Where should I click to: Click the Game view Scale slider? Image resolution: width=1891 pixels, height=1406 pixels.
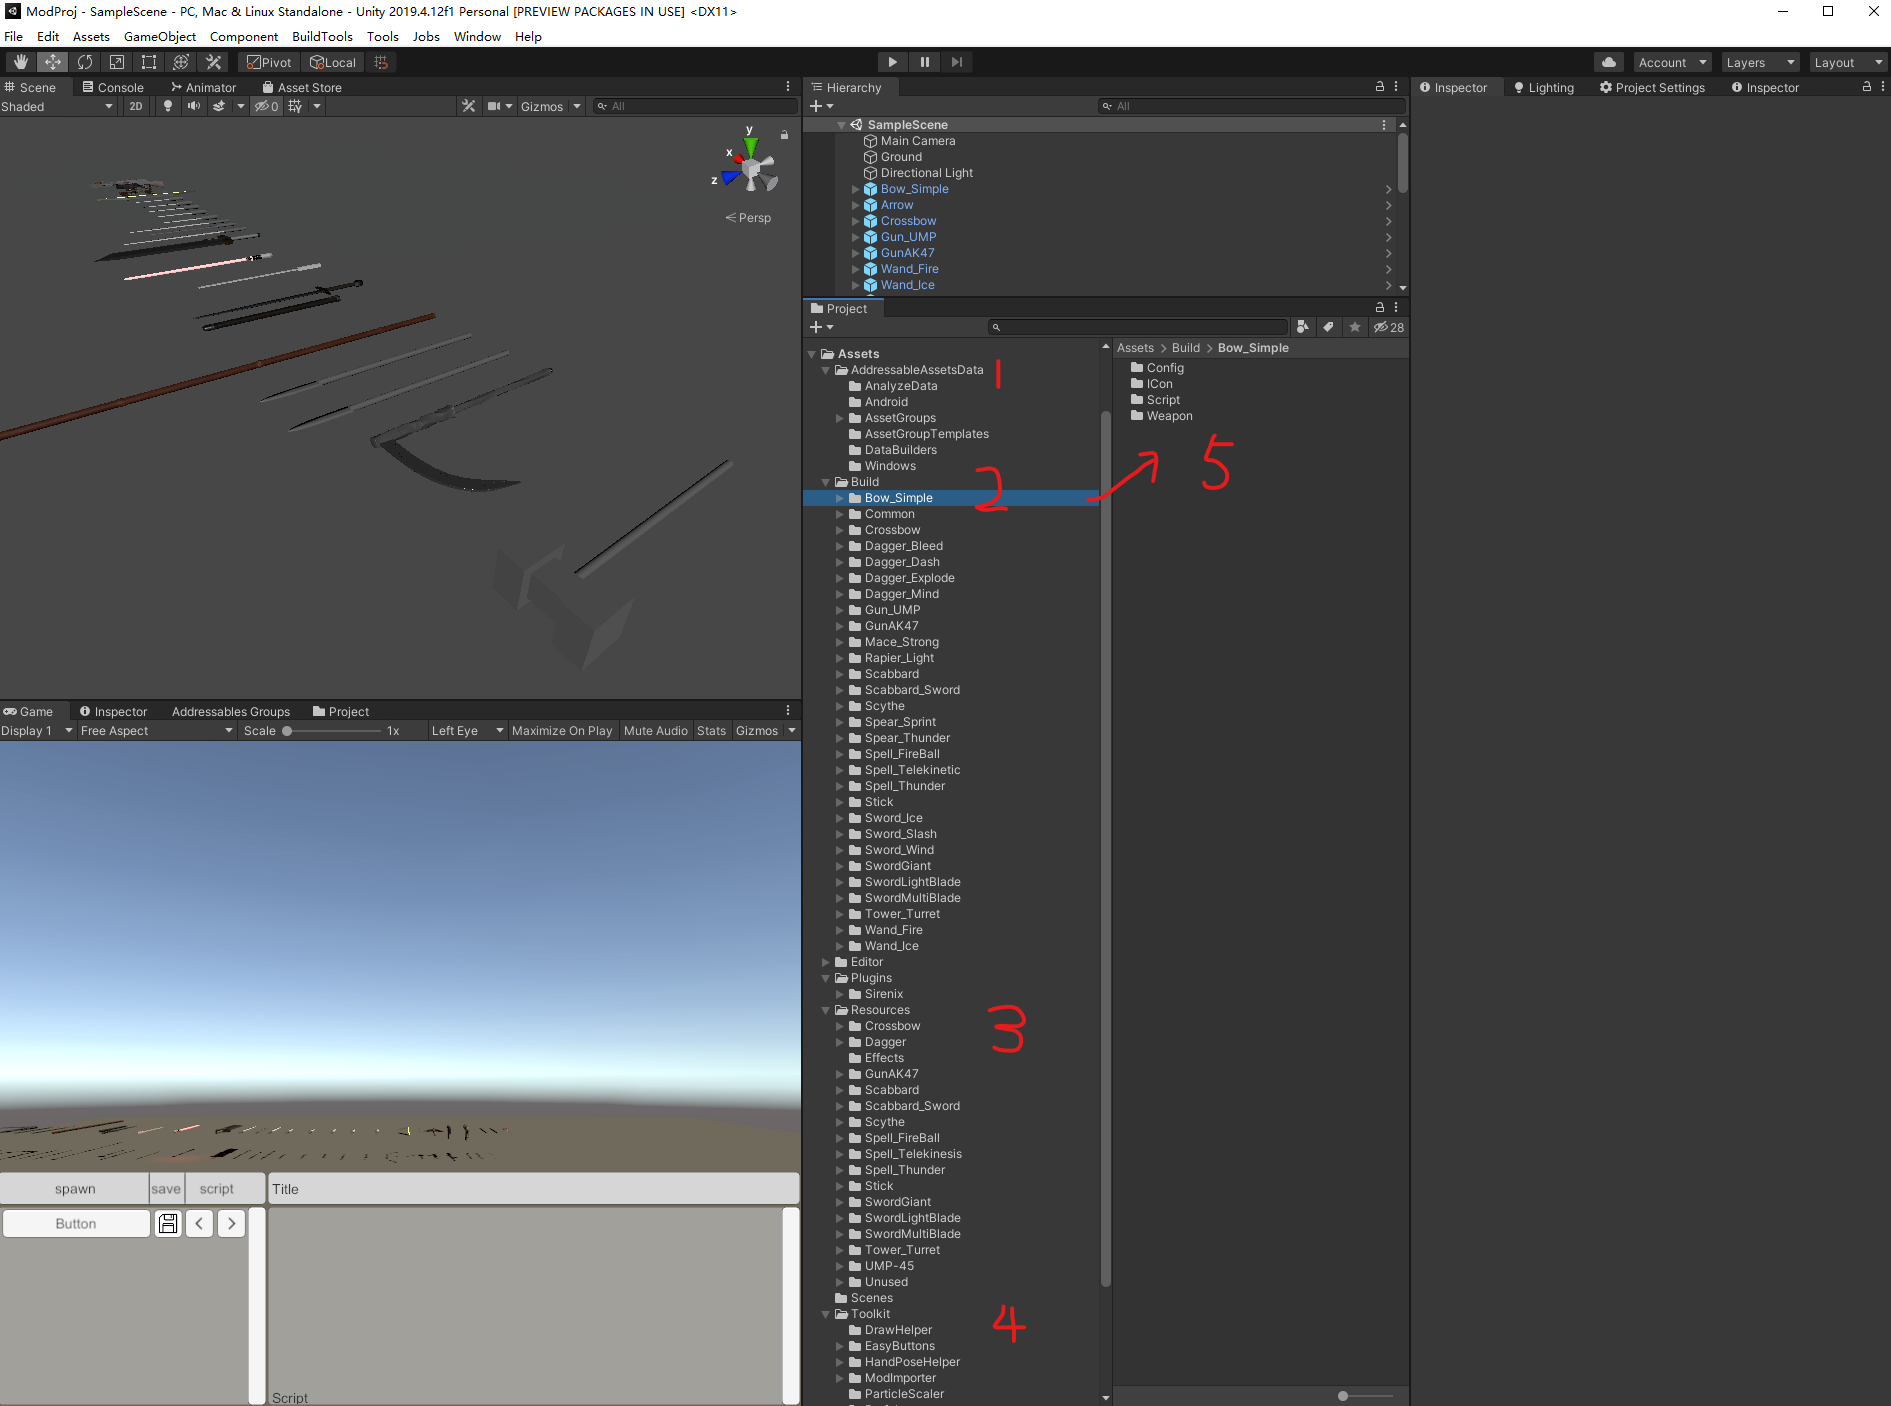click(332, 730)
